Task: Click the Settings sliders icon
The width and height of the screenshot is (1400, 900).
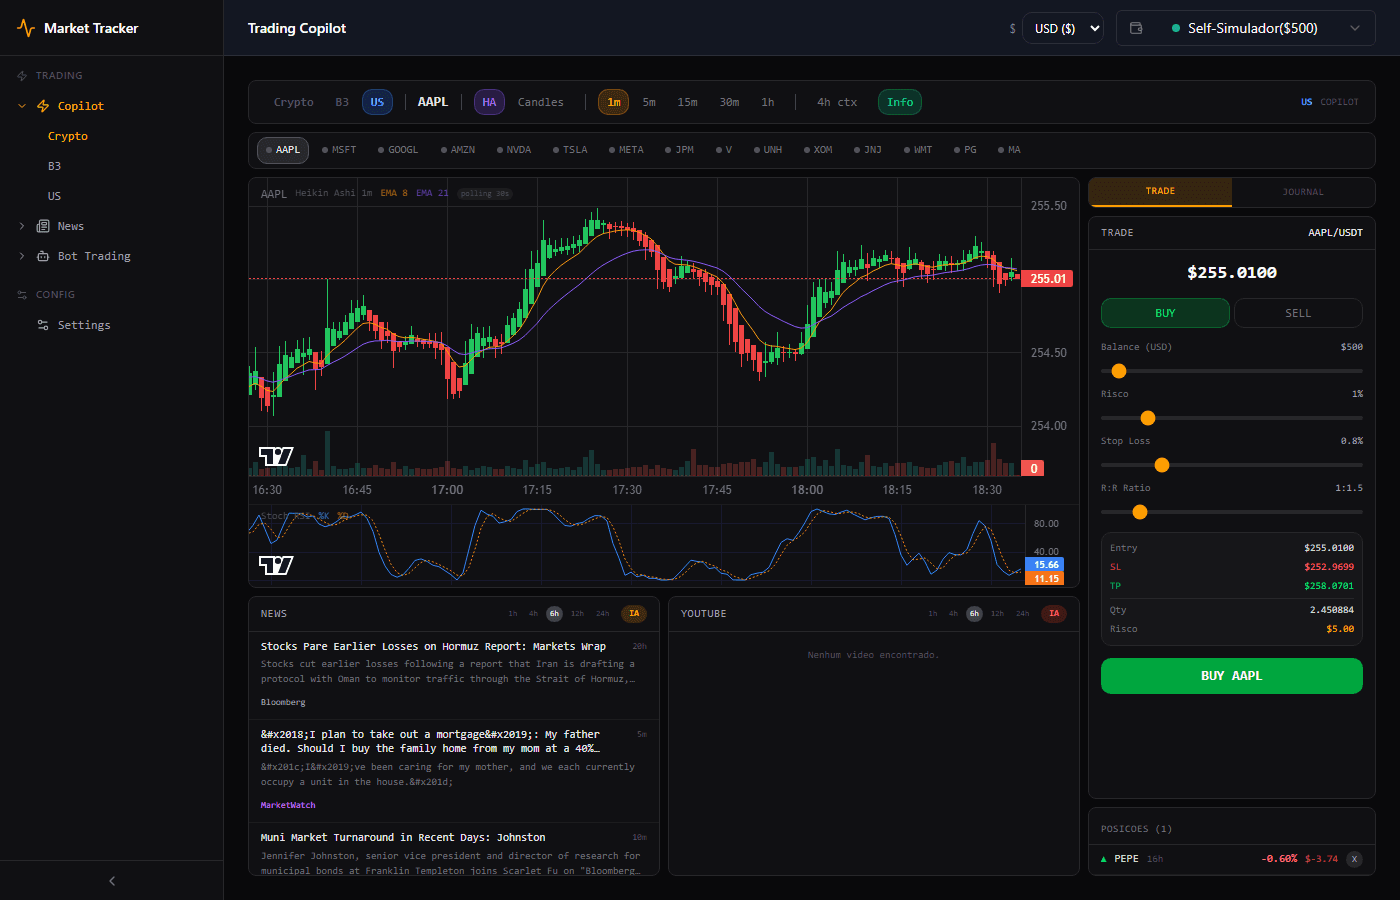Action: [43, 325]
